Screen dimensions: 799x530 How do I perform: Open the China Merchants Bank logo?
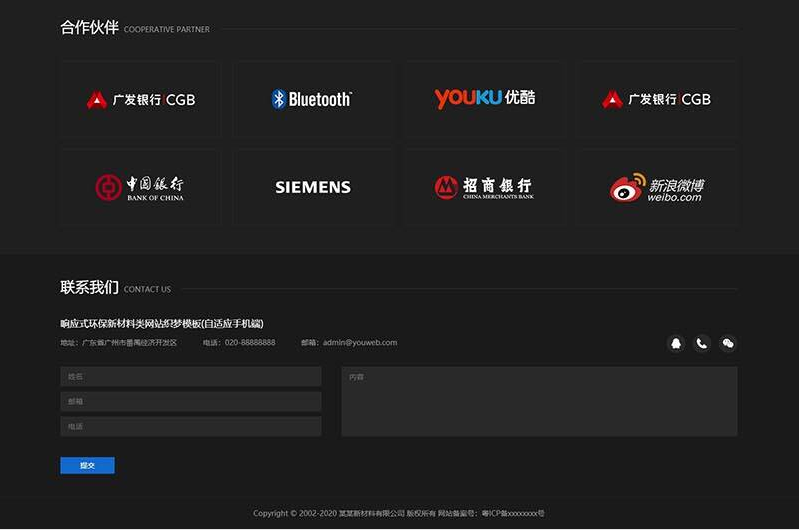click(484, 188)
